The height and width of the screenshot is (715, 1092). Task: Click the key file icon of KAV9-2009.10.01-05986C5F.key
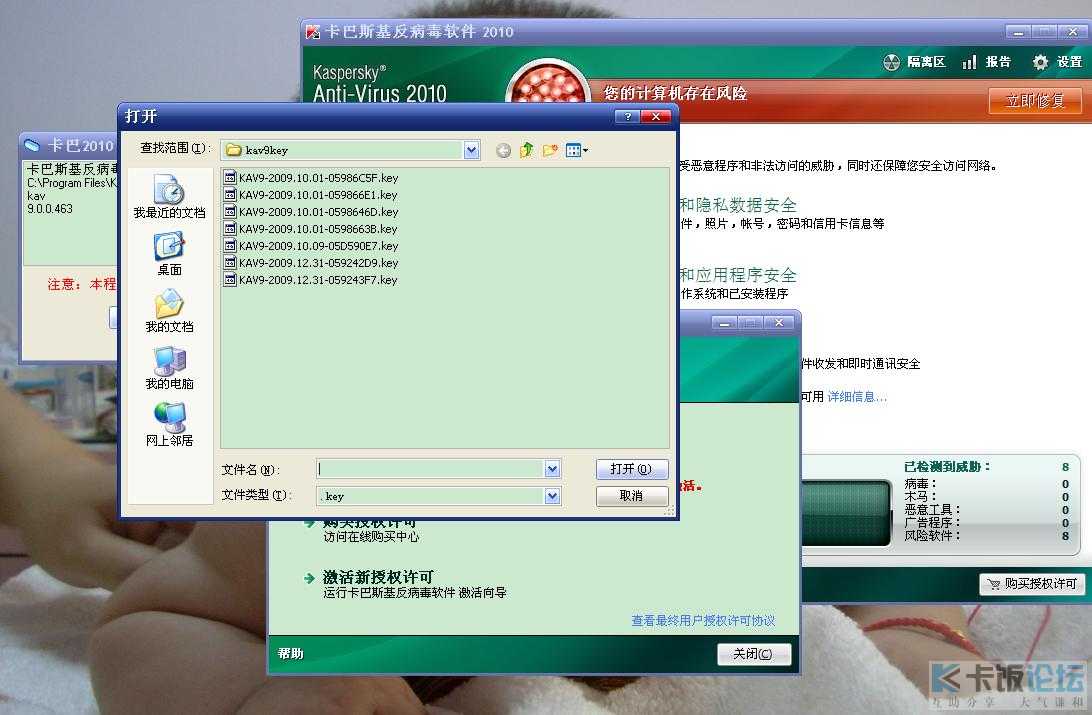click(x=230, y=178)
